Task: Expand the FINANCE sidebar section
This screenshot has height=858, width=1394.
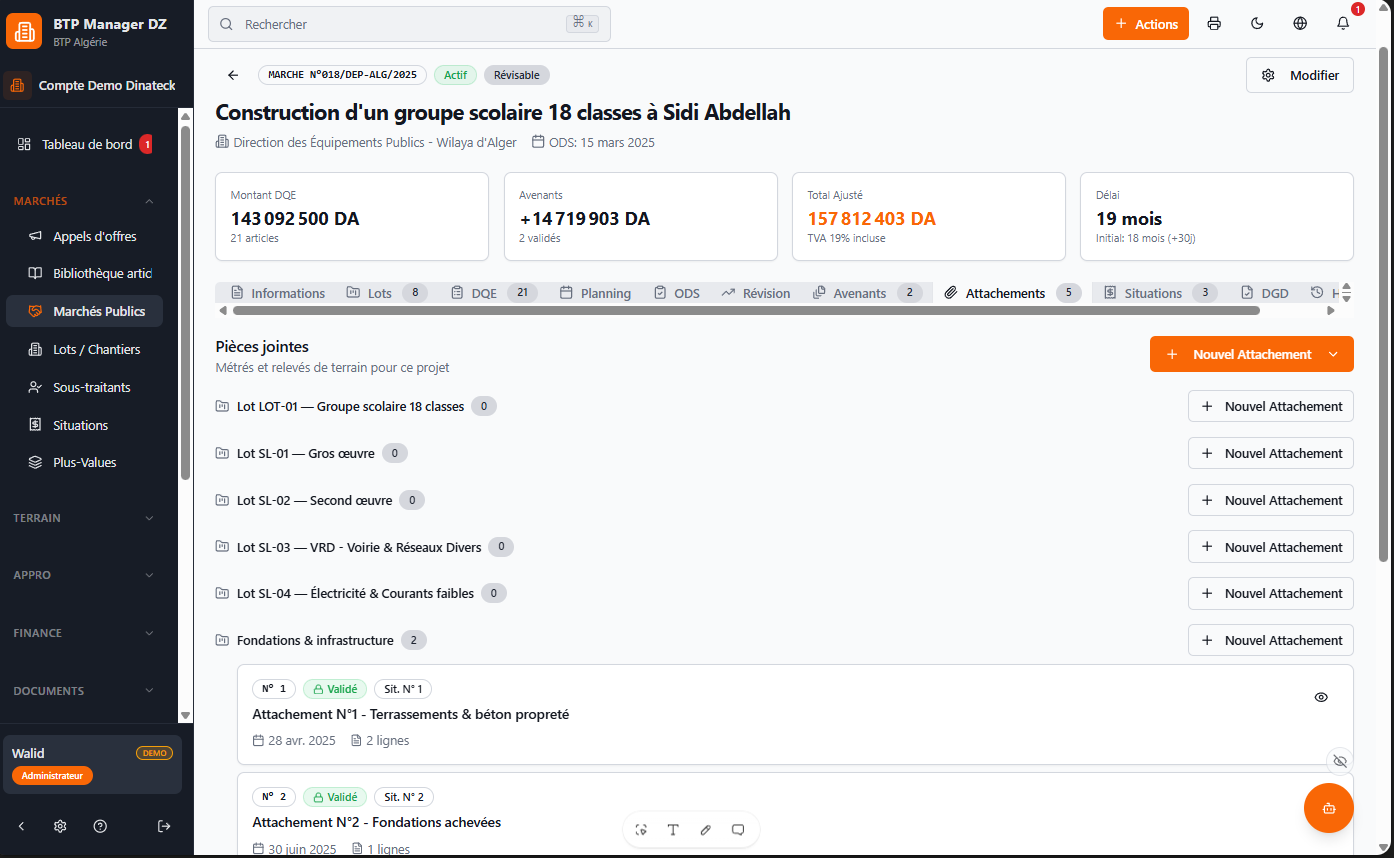Action: 85,633
